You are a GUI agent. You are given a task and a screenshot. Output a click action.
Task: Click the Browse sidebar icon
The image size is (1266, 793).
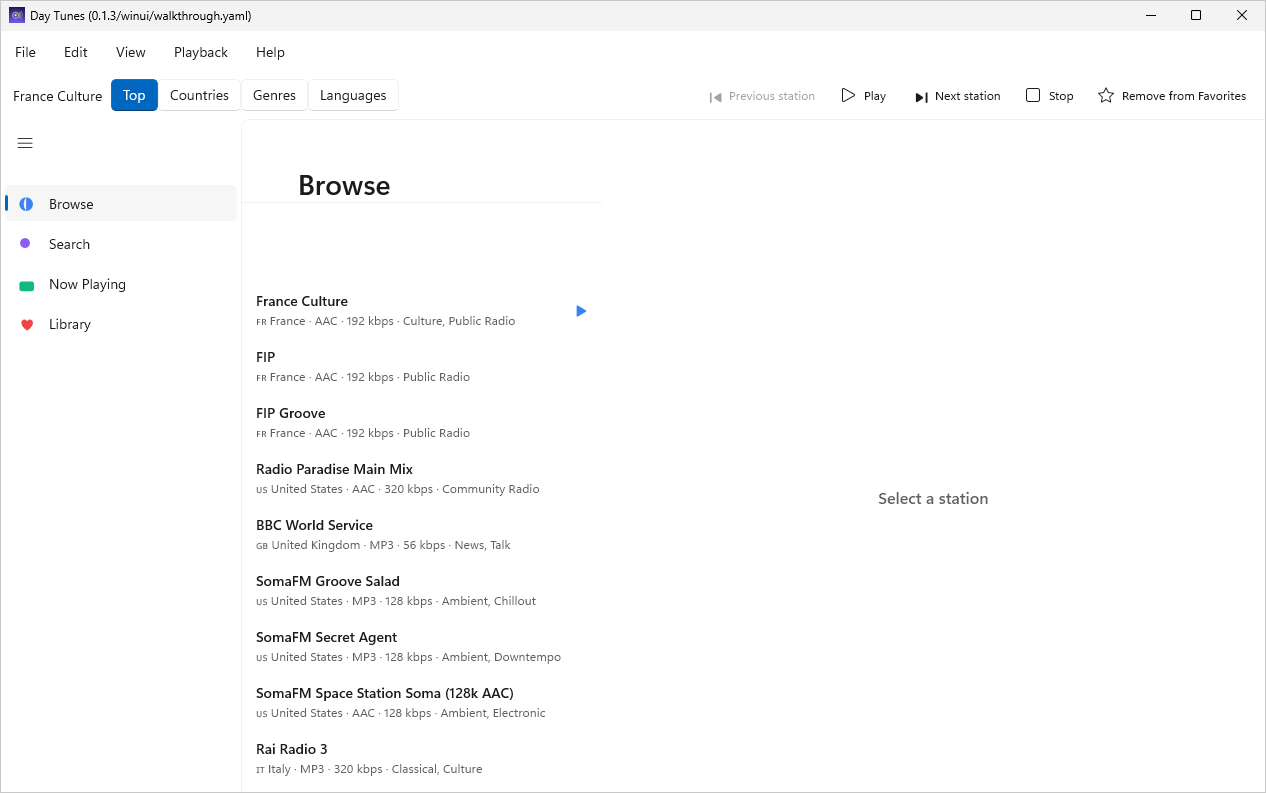pos(26,204)
